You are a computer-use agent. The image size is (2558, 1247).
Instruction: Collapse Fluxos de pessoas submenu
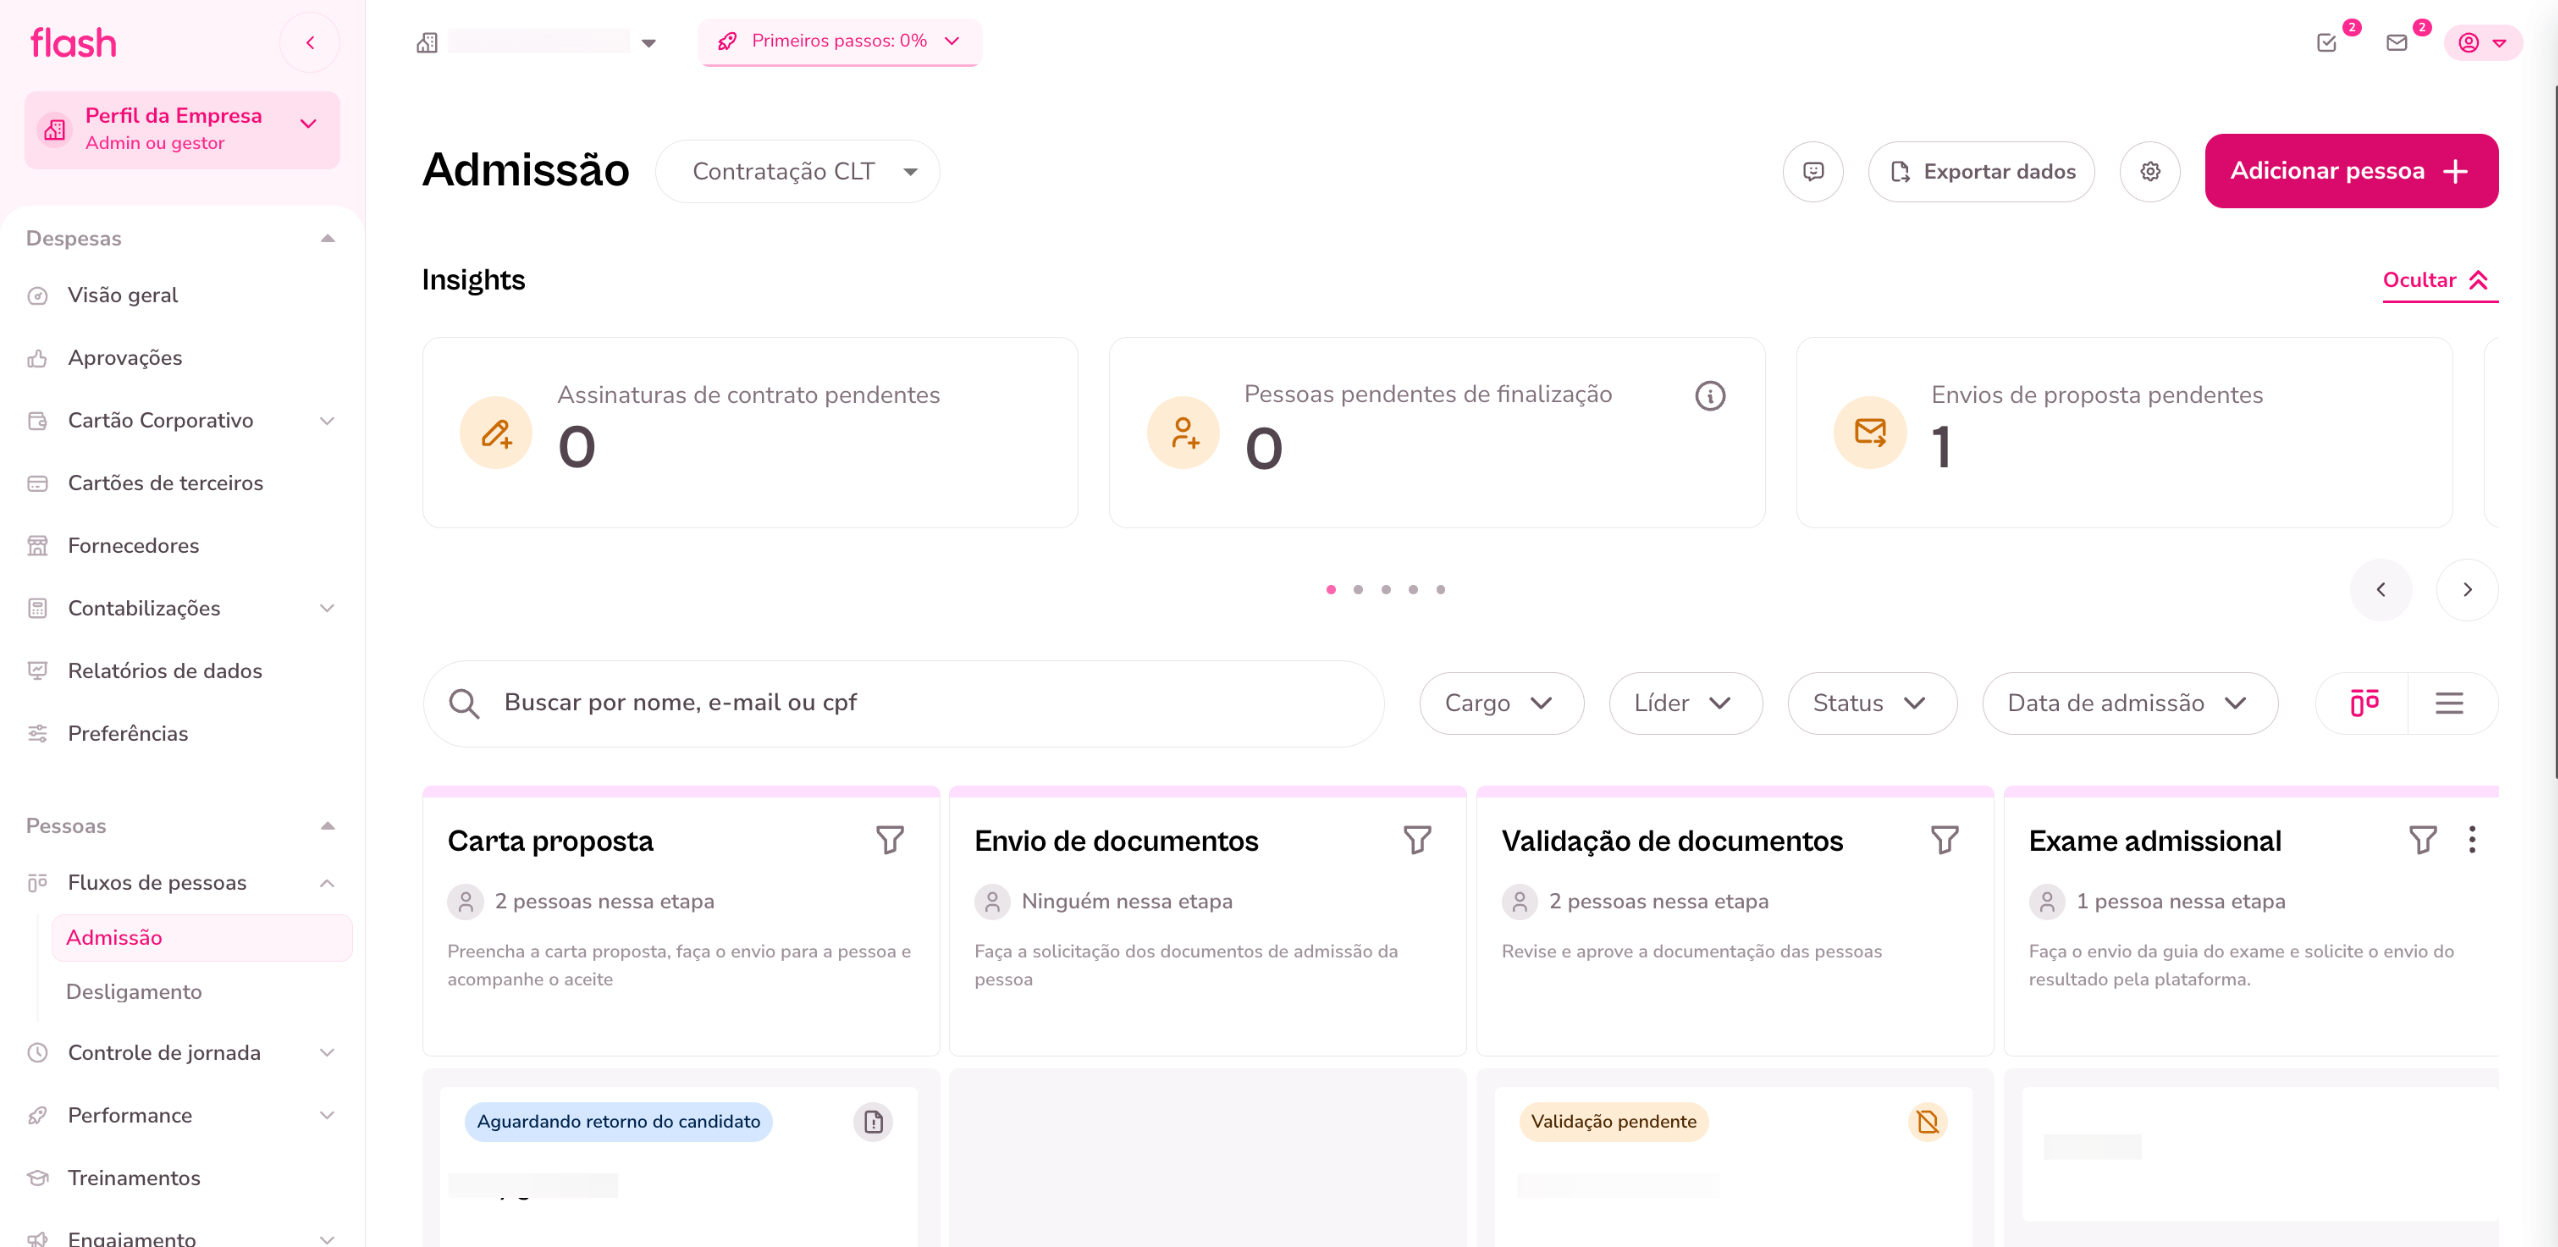click(327, 883)
